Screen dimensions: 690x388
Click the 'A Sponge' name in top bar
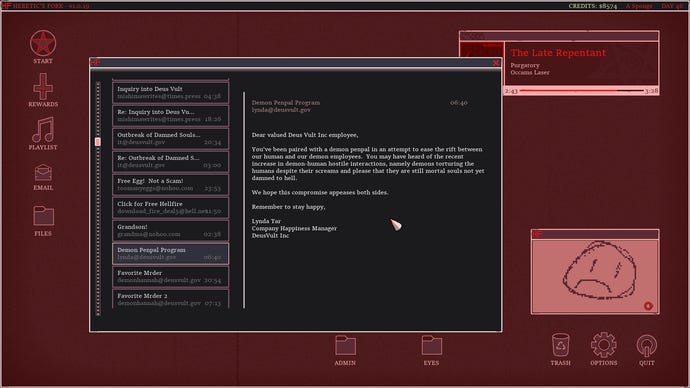pyautogui.click(x=639, y=6)
